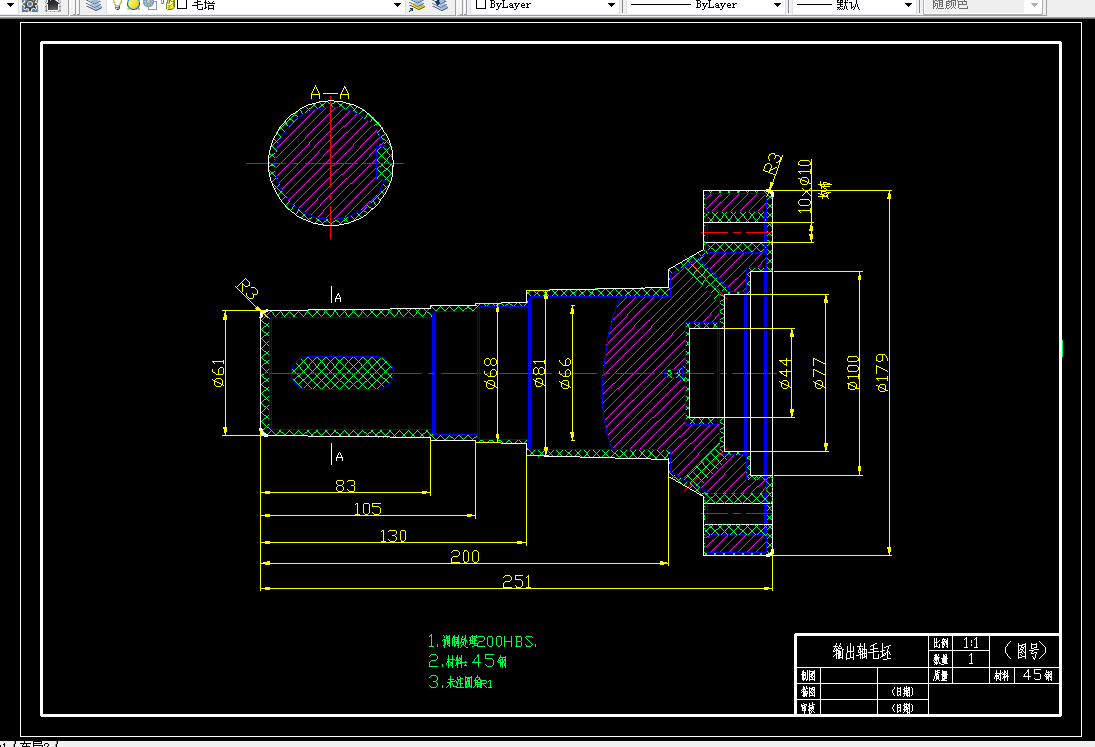Select the 130 length dimension

[x=392, y=535]
